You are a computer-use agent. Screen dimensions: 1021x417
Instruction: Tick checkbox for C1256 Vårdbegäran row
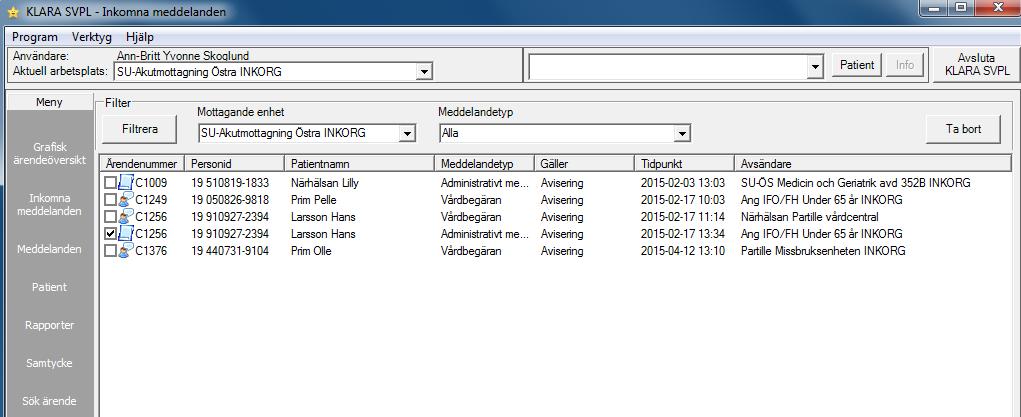coord(111,217)
